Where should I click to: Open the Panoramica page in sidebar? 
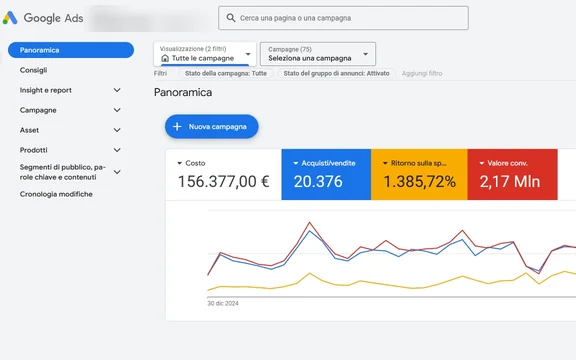pos(71,50)
